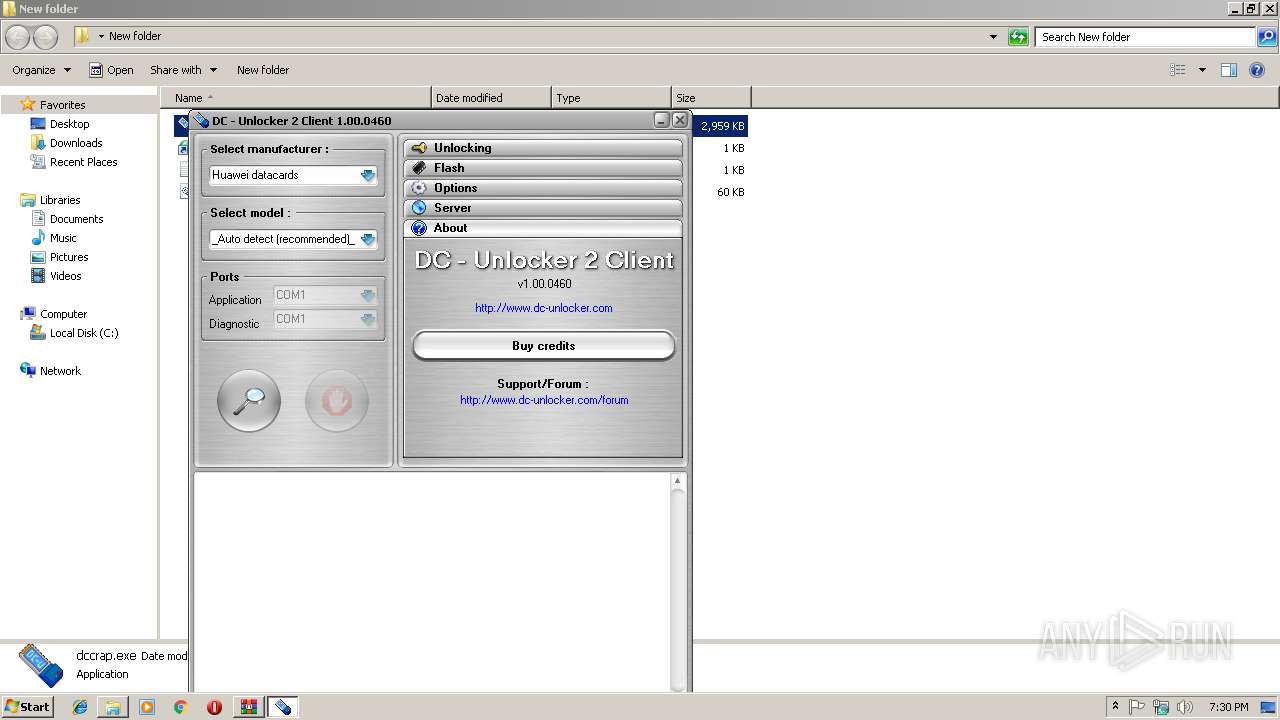Open the Application port COM1 dropdown
The height and width of the screenshot is (720, 1280).
(x=368, y=295)
